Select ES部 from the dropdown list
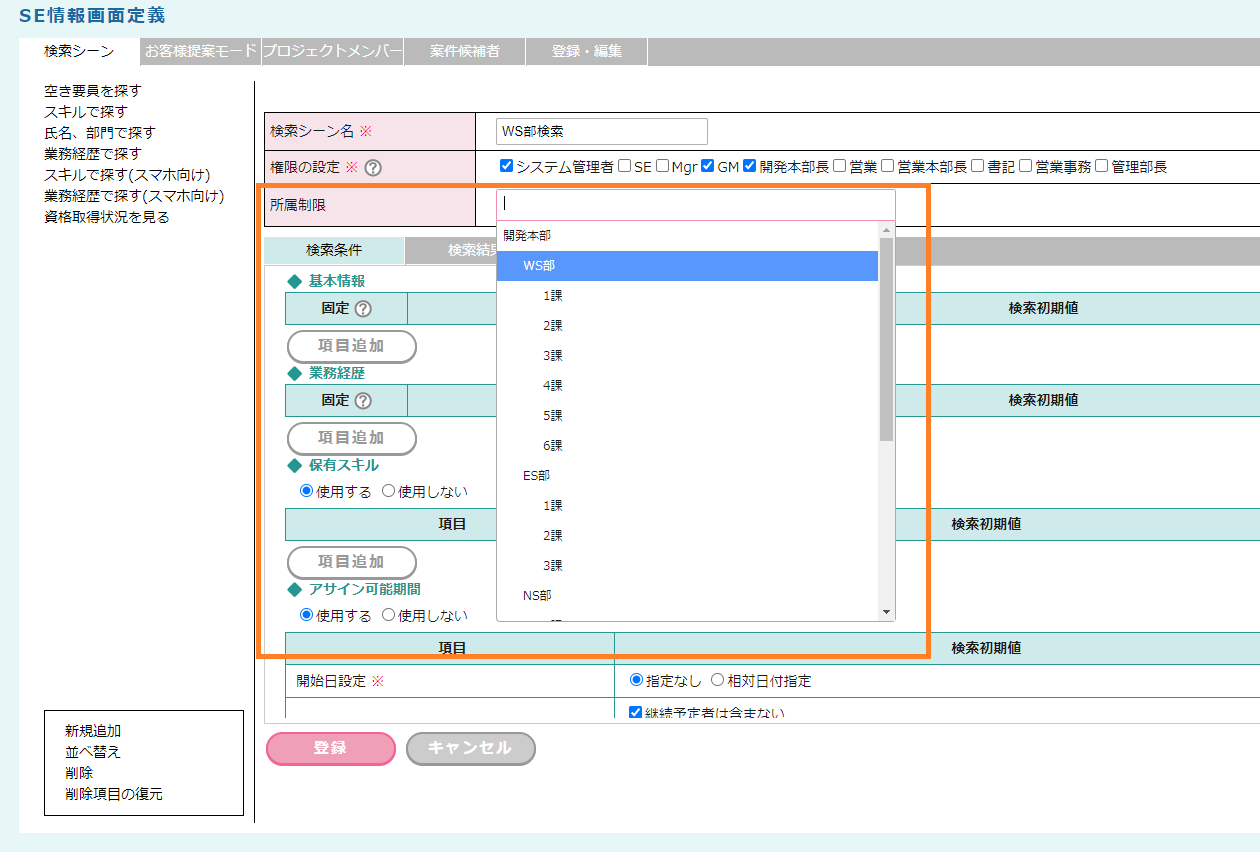The height and width of the screenshot is (852, 1260). coord(537,476)
